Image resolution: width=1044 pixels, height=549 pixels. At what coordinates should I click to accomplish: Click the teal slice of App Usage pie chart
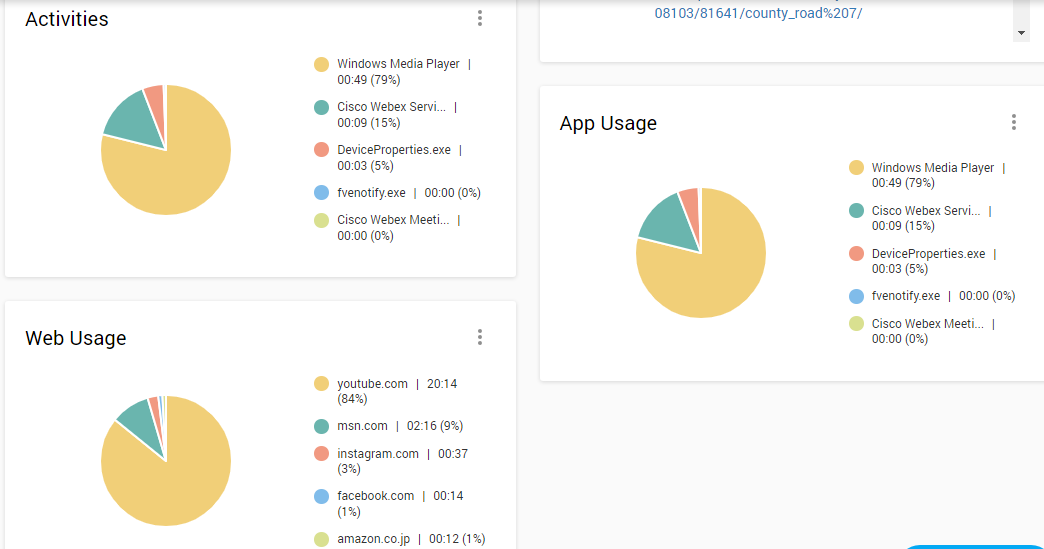[669, 221]
